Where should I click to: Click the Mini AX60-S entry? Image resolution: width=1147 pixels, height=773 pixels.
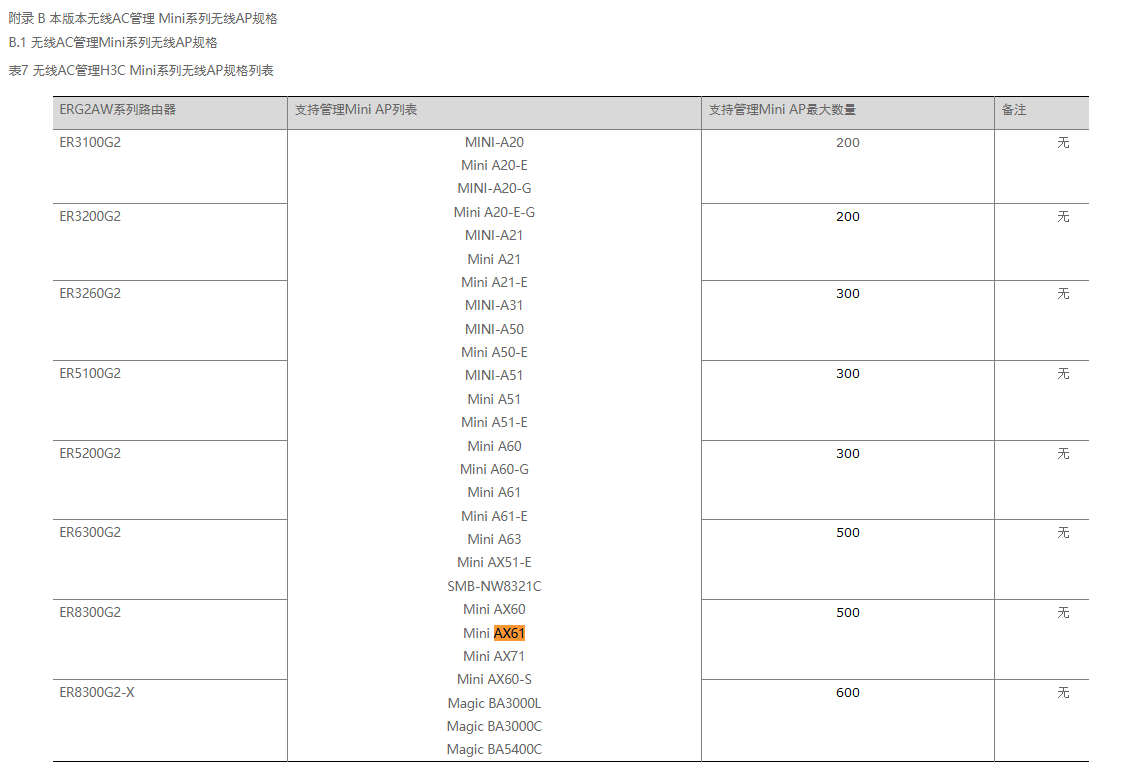(494, 679)
